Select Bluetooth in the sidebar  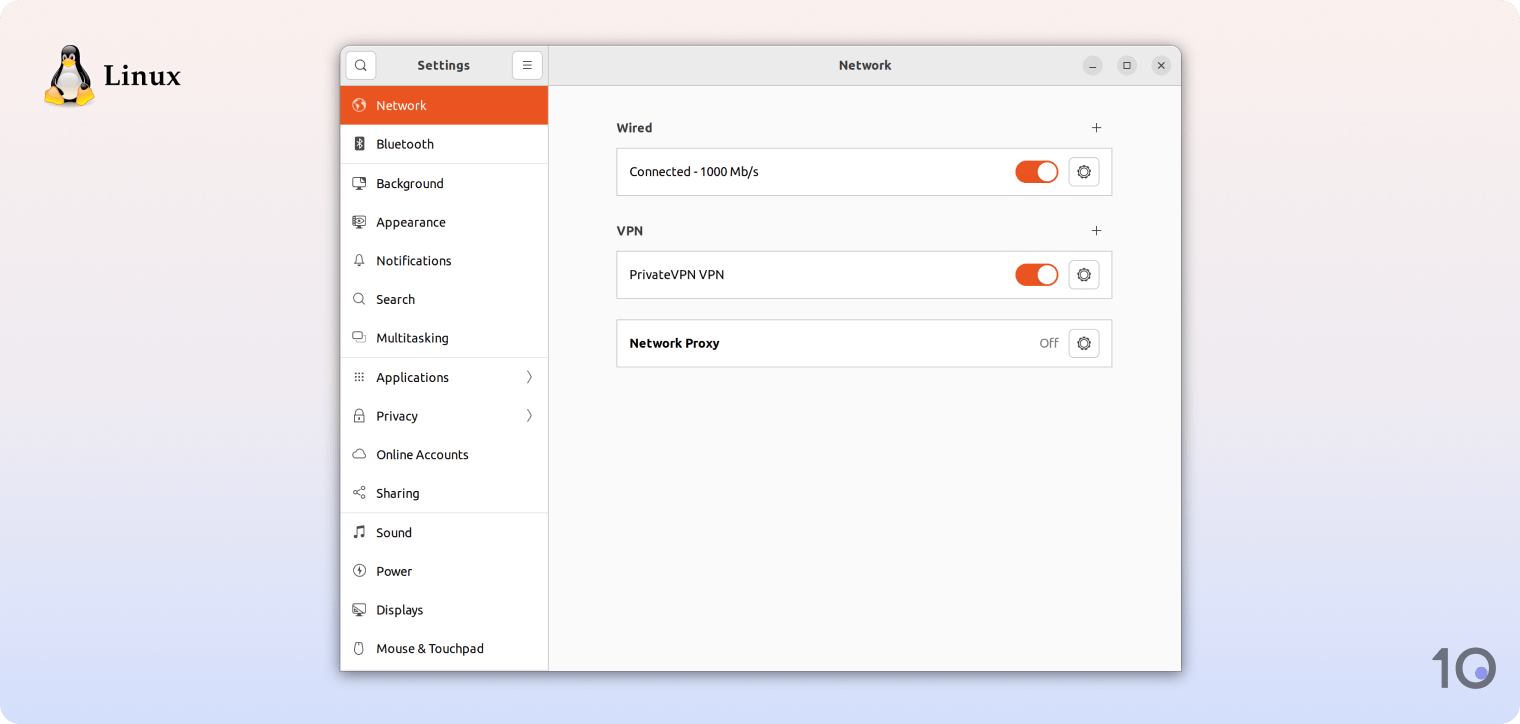444,144
